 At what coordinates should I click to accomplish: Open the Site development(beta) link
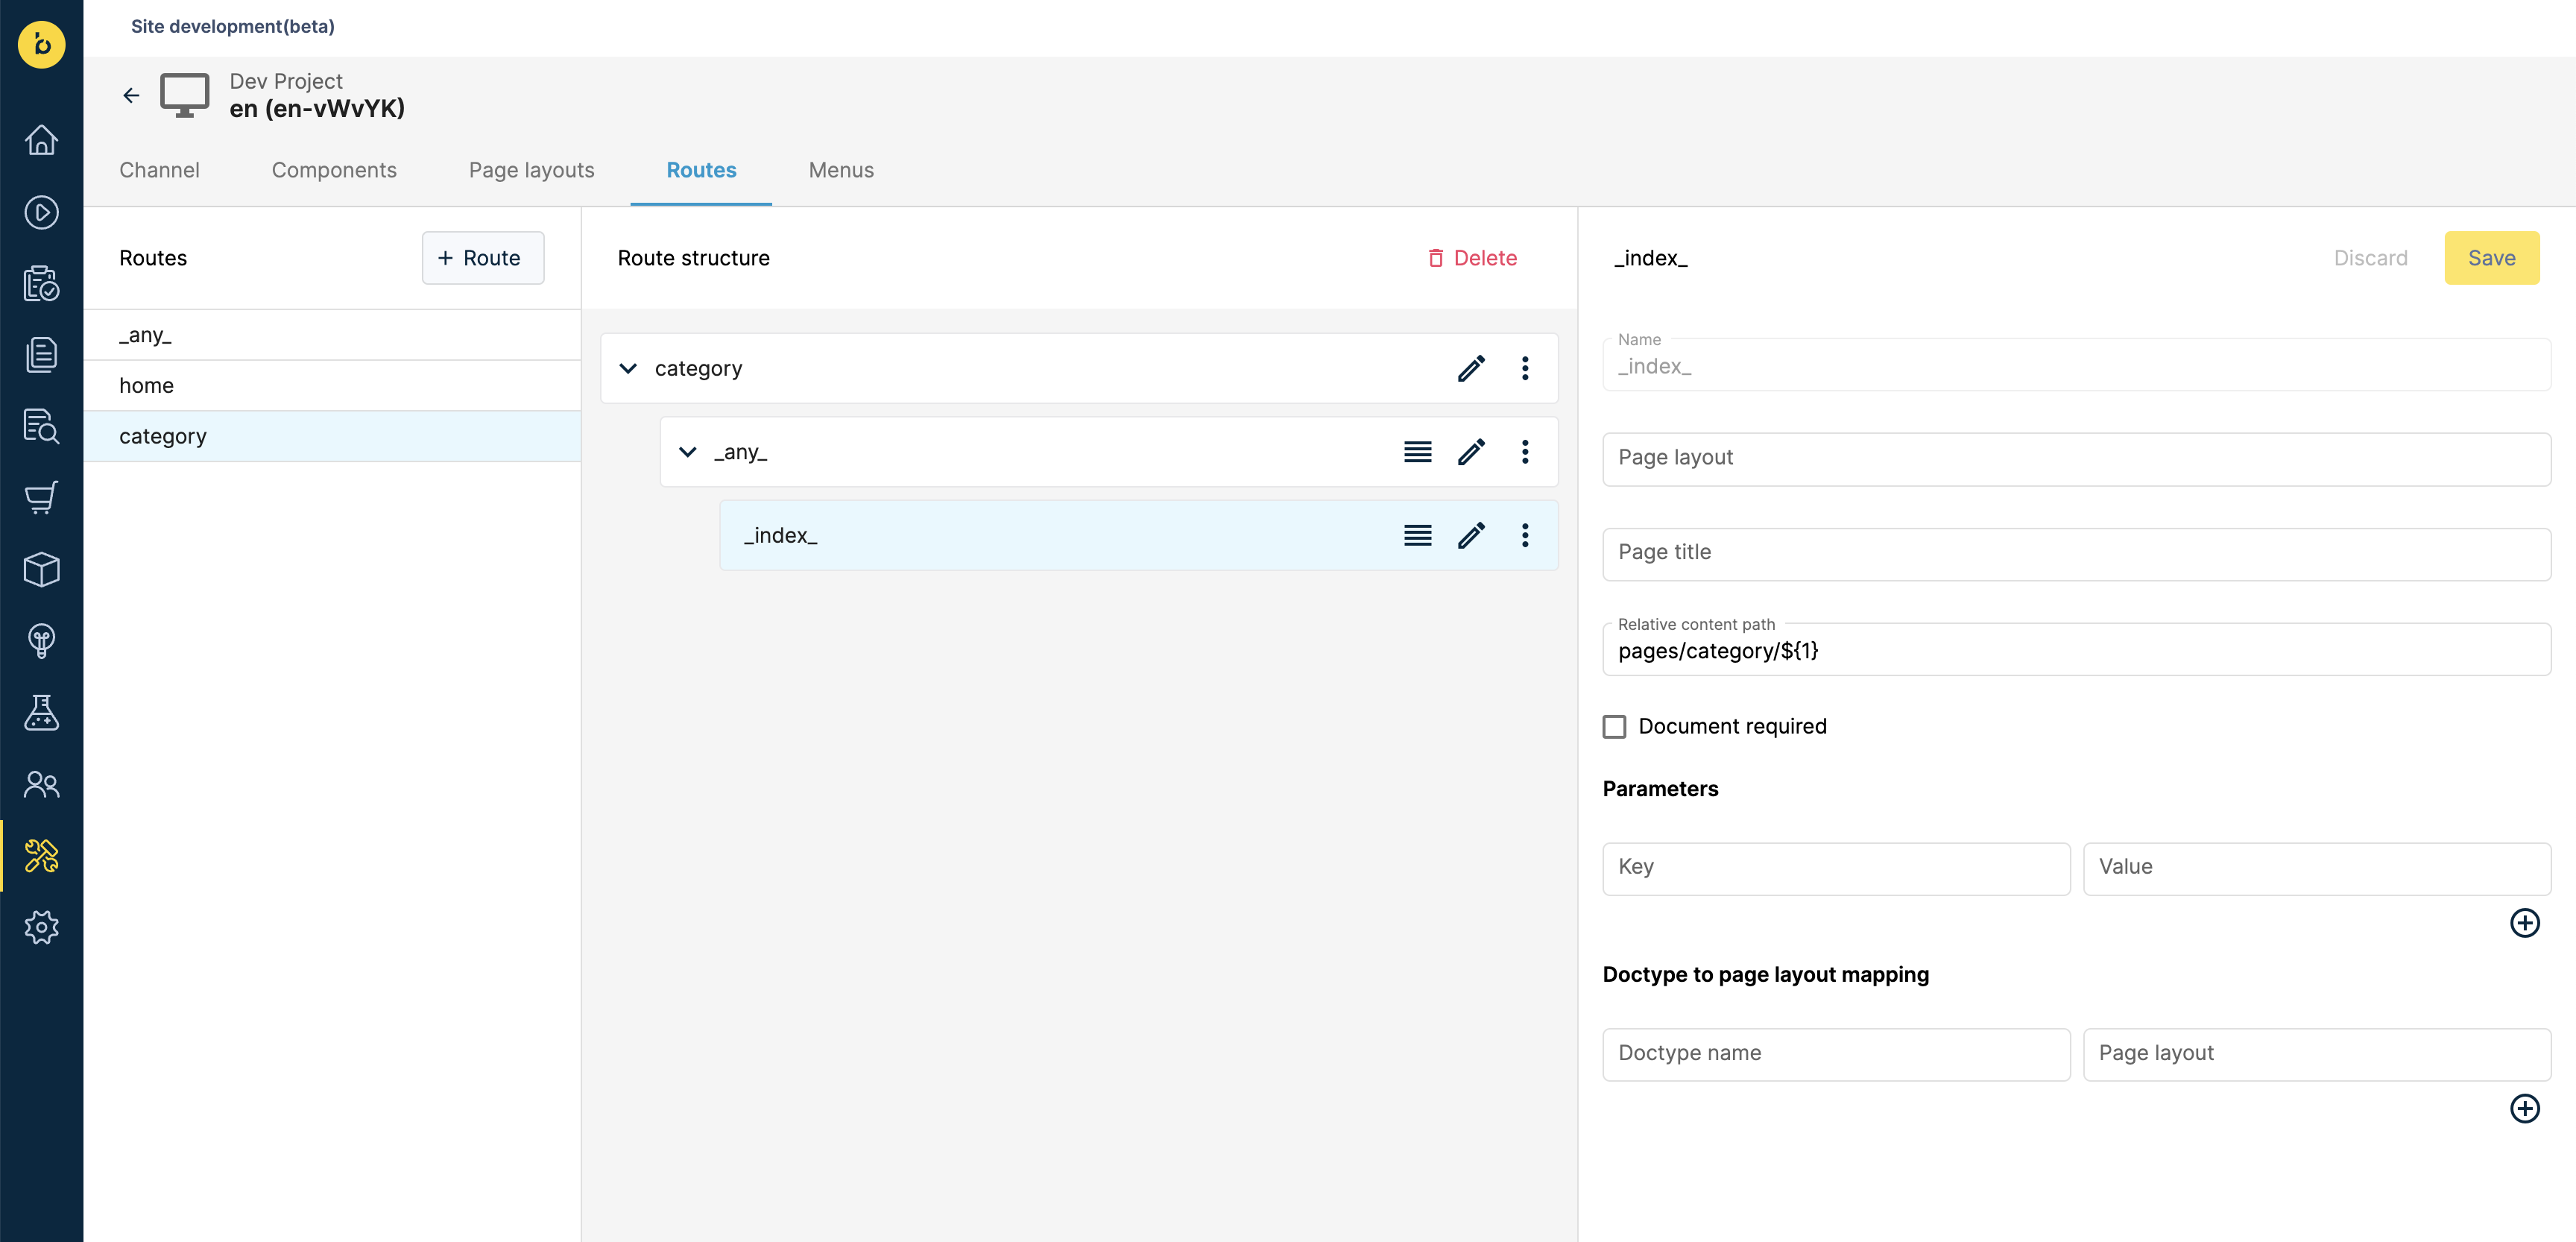tap(233, 26)
